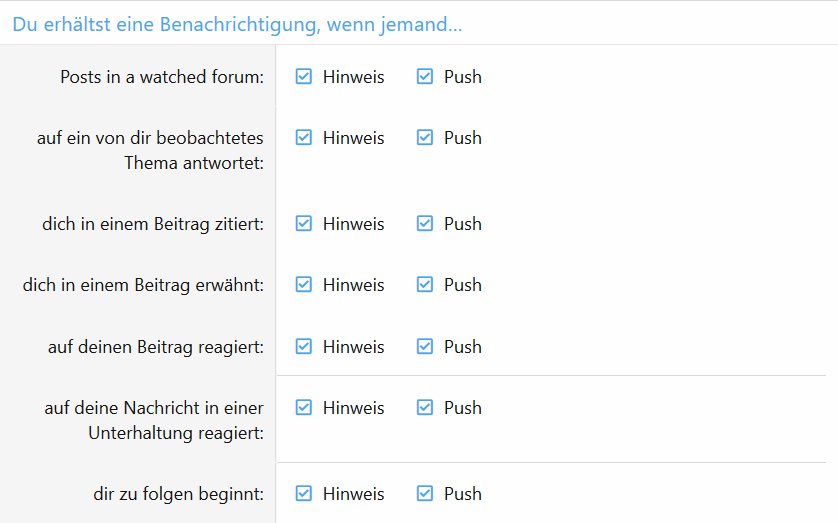This screenshot has width=838, height=523.
Task: Toggle Hinweis for Unterhaltung message reactions
Action: coord(304,408)
